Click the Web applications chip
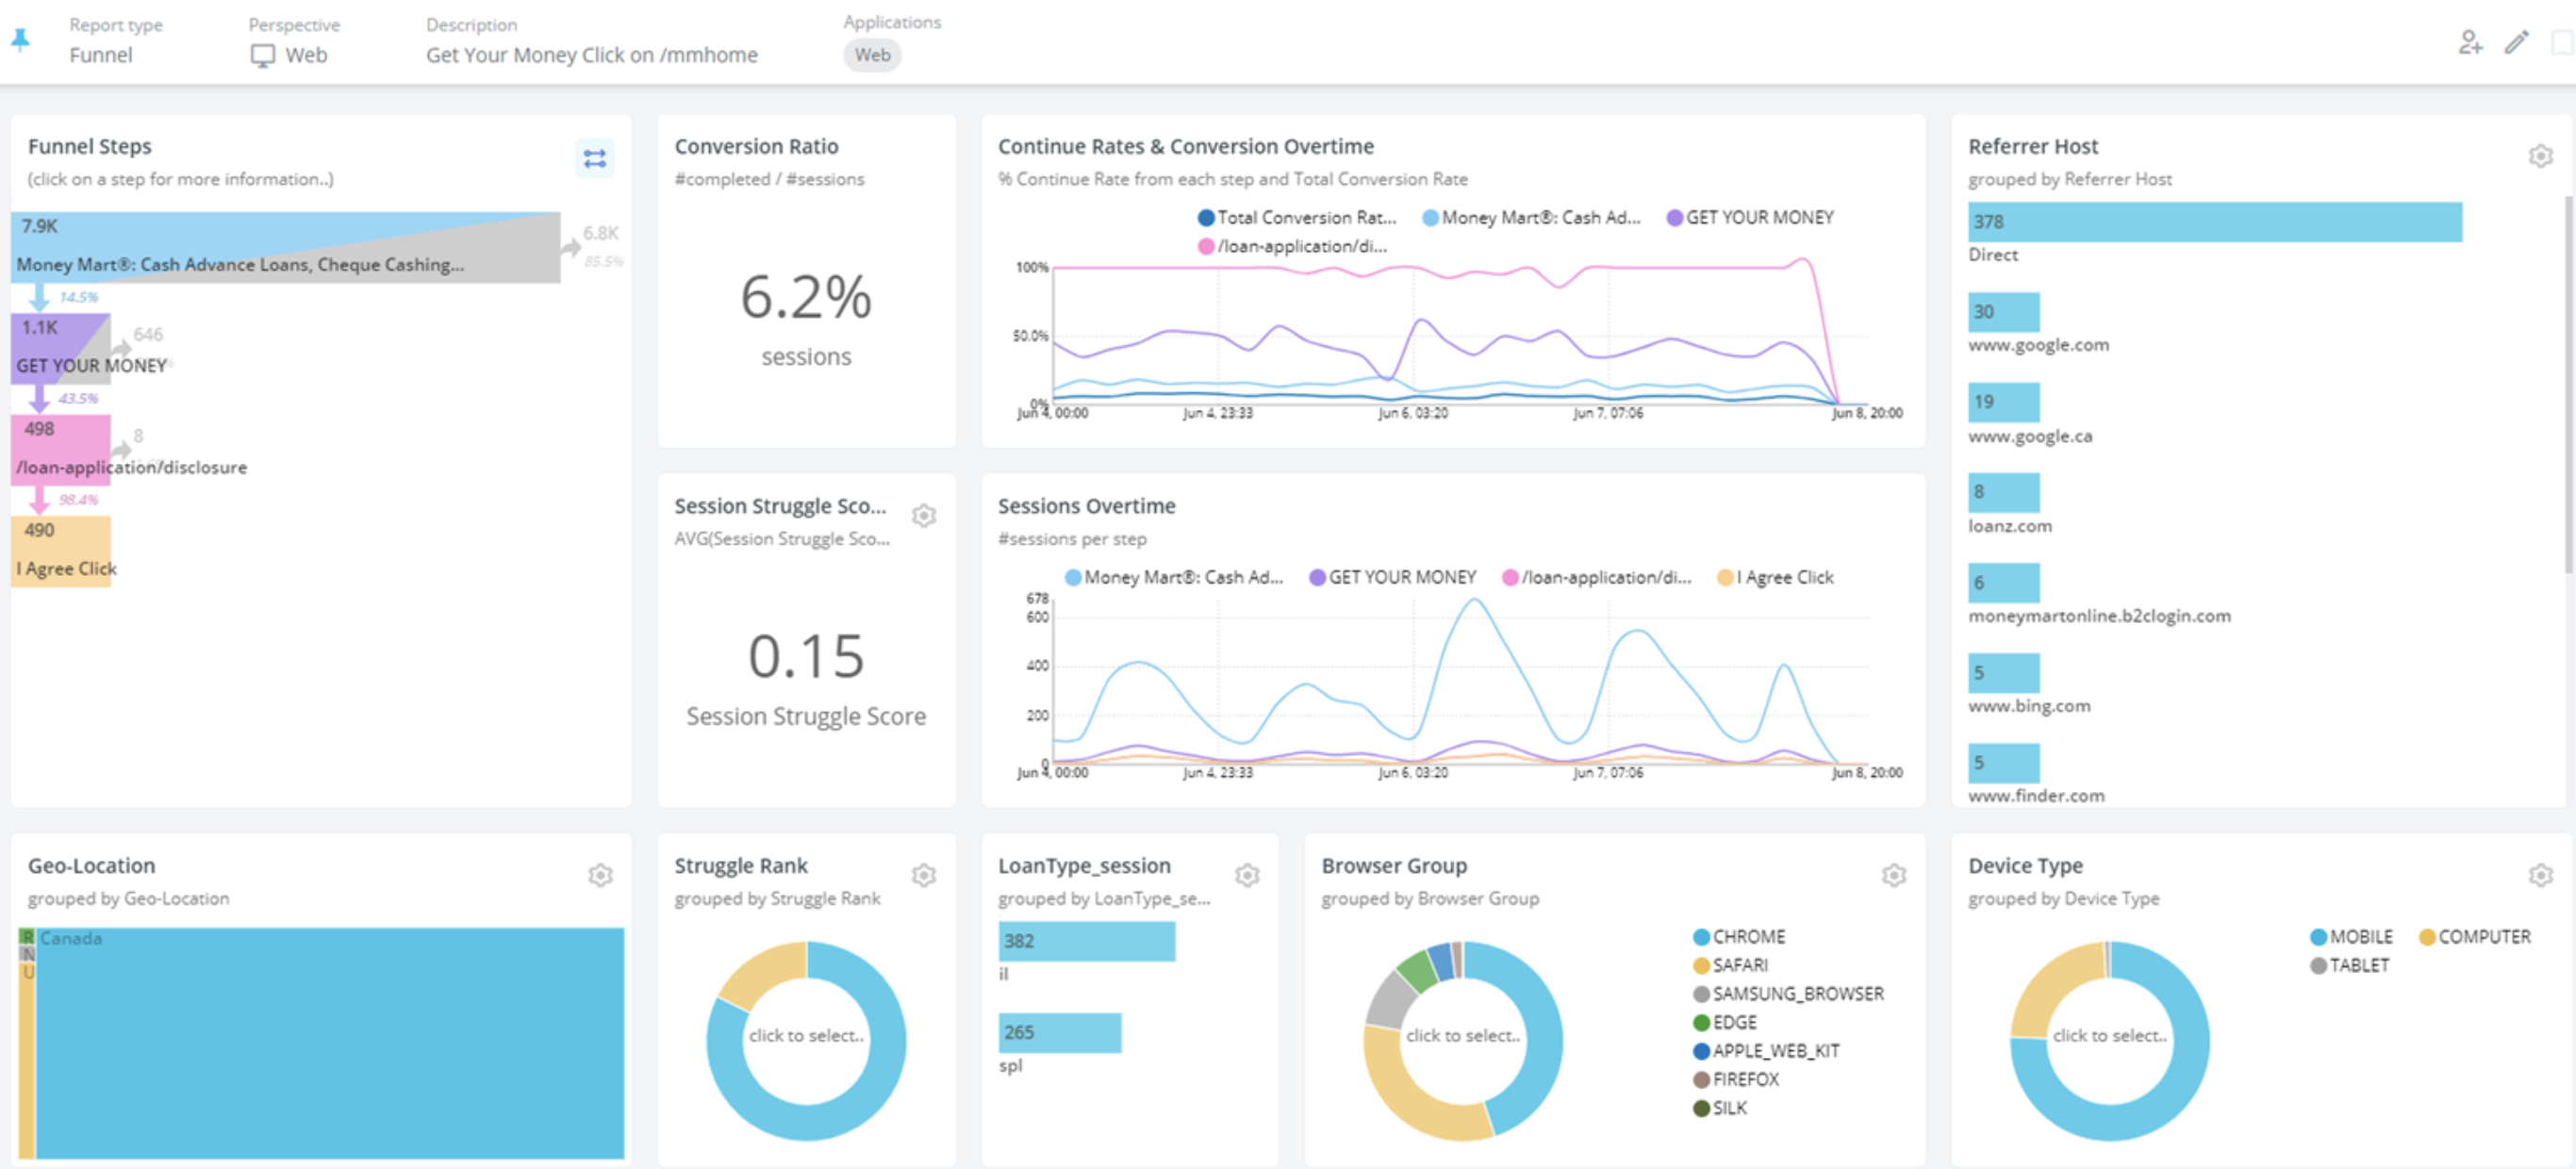 point(872,55)
